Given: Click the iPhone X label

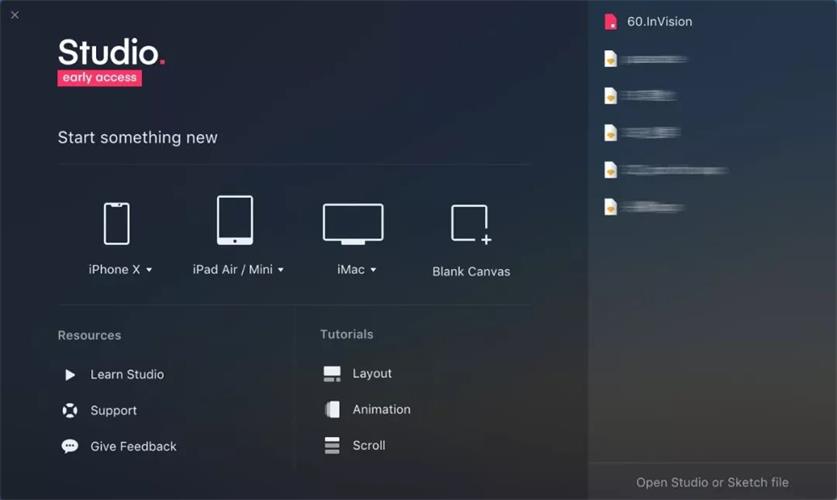Looking at the screenshot, I should (x=114, y=269).
